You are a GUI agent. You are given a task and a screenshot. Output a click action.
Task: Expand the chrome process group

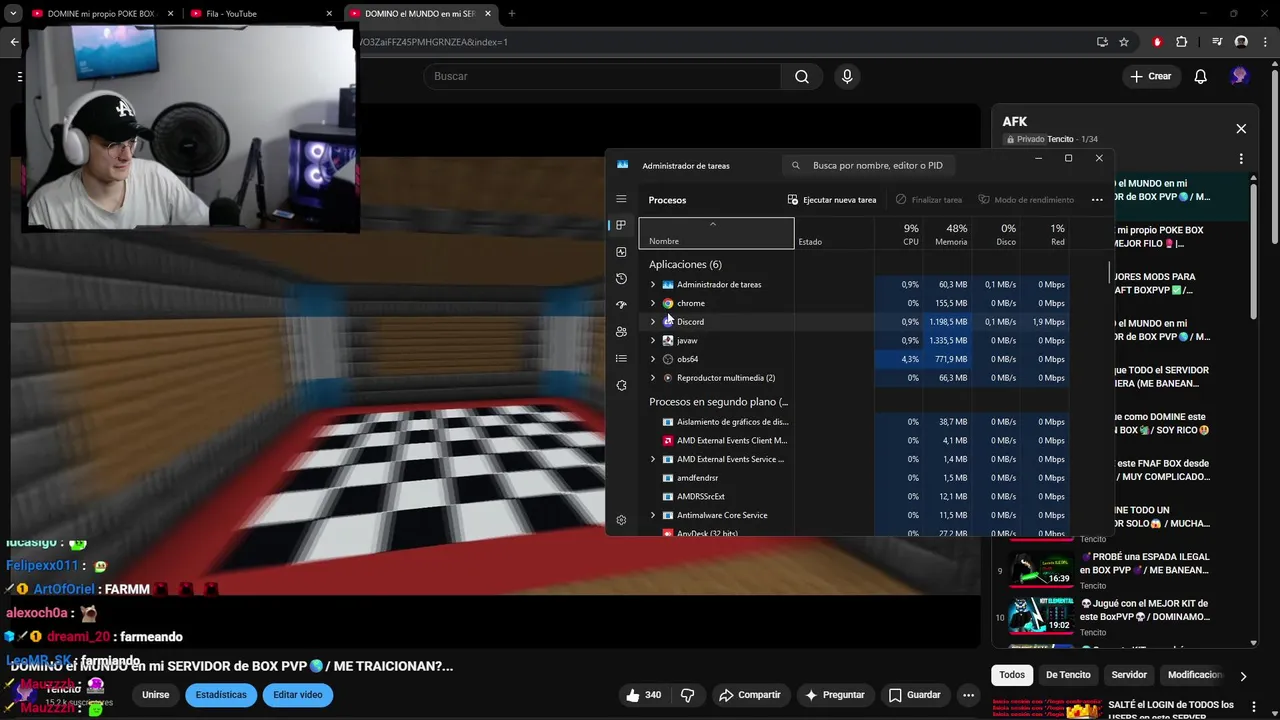(653, 303)
